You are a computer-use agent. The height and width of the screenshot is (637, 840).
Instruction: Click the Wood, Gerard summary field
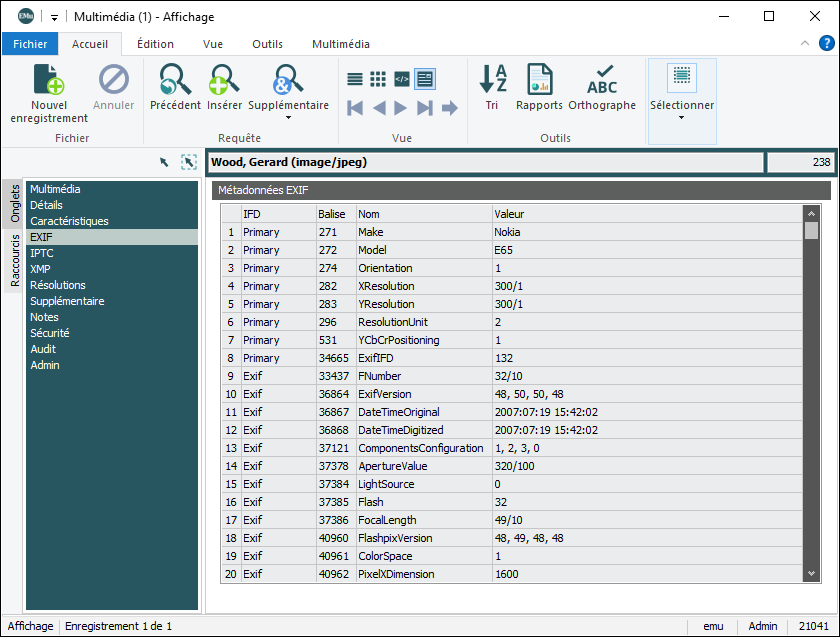pos(485,162)
